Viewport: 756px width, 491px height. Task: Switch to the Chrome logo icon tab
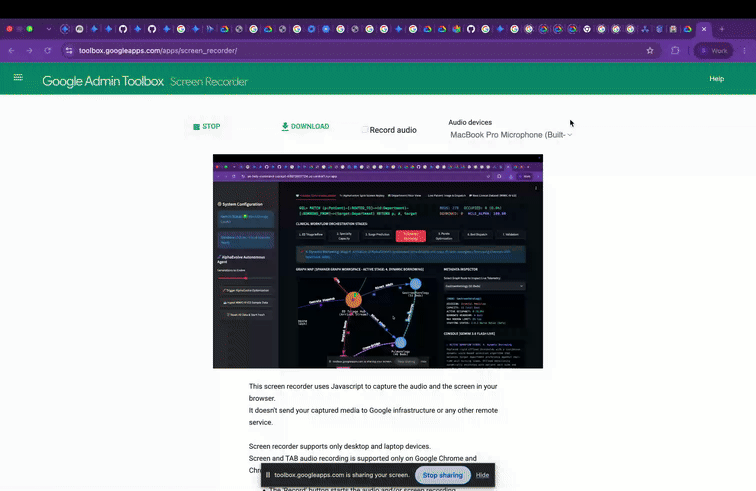587,29
